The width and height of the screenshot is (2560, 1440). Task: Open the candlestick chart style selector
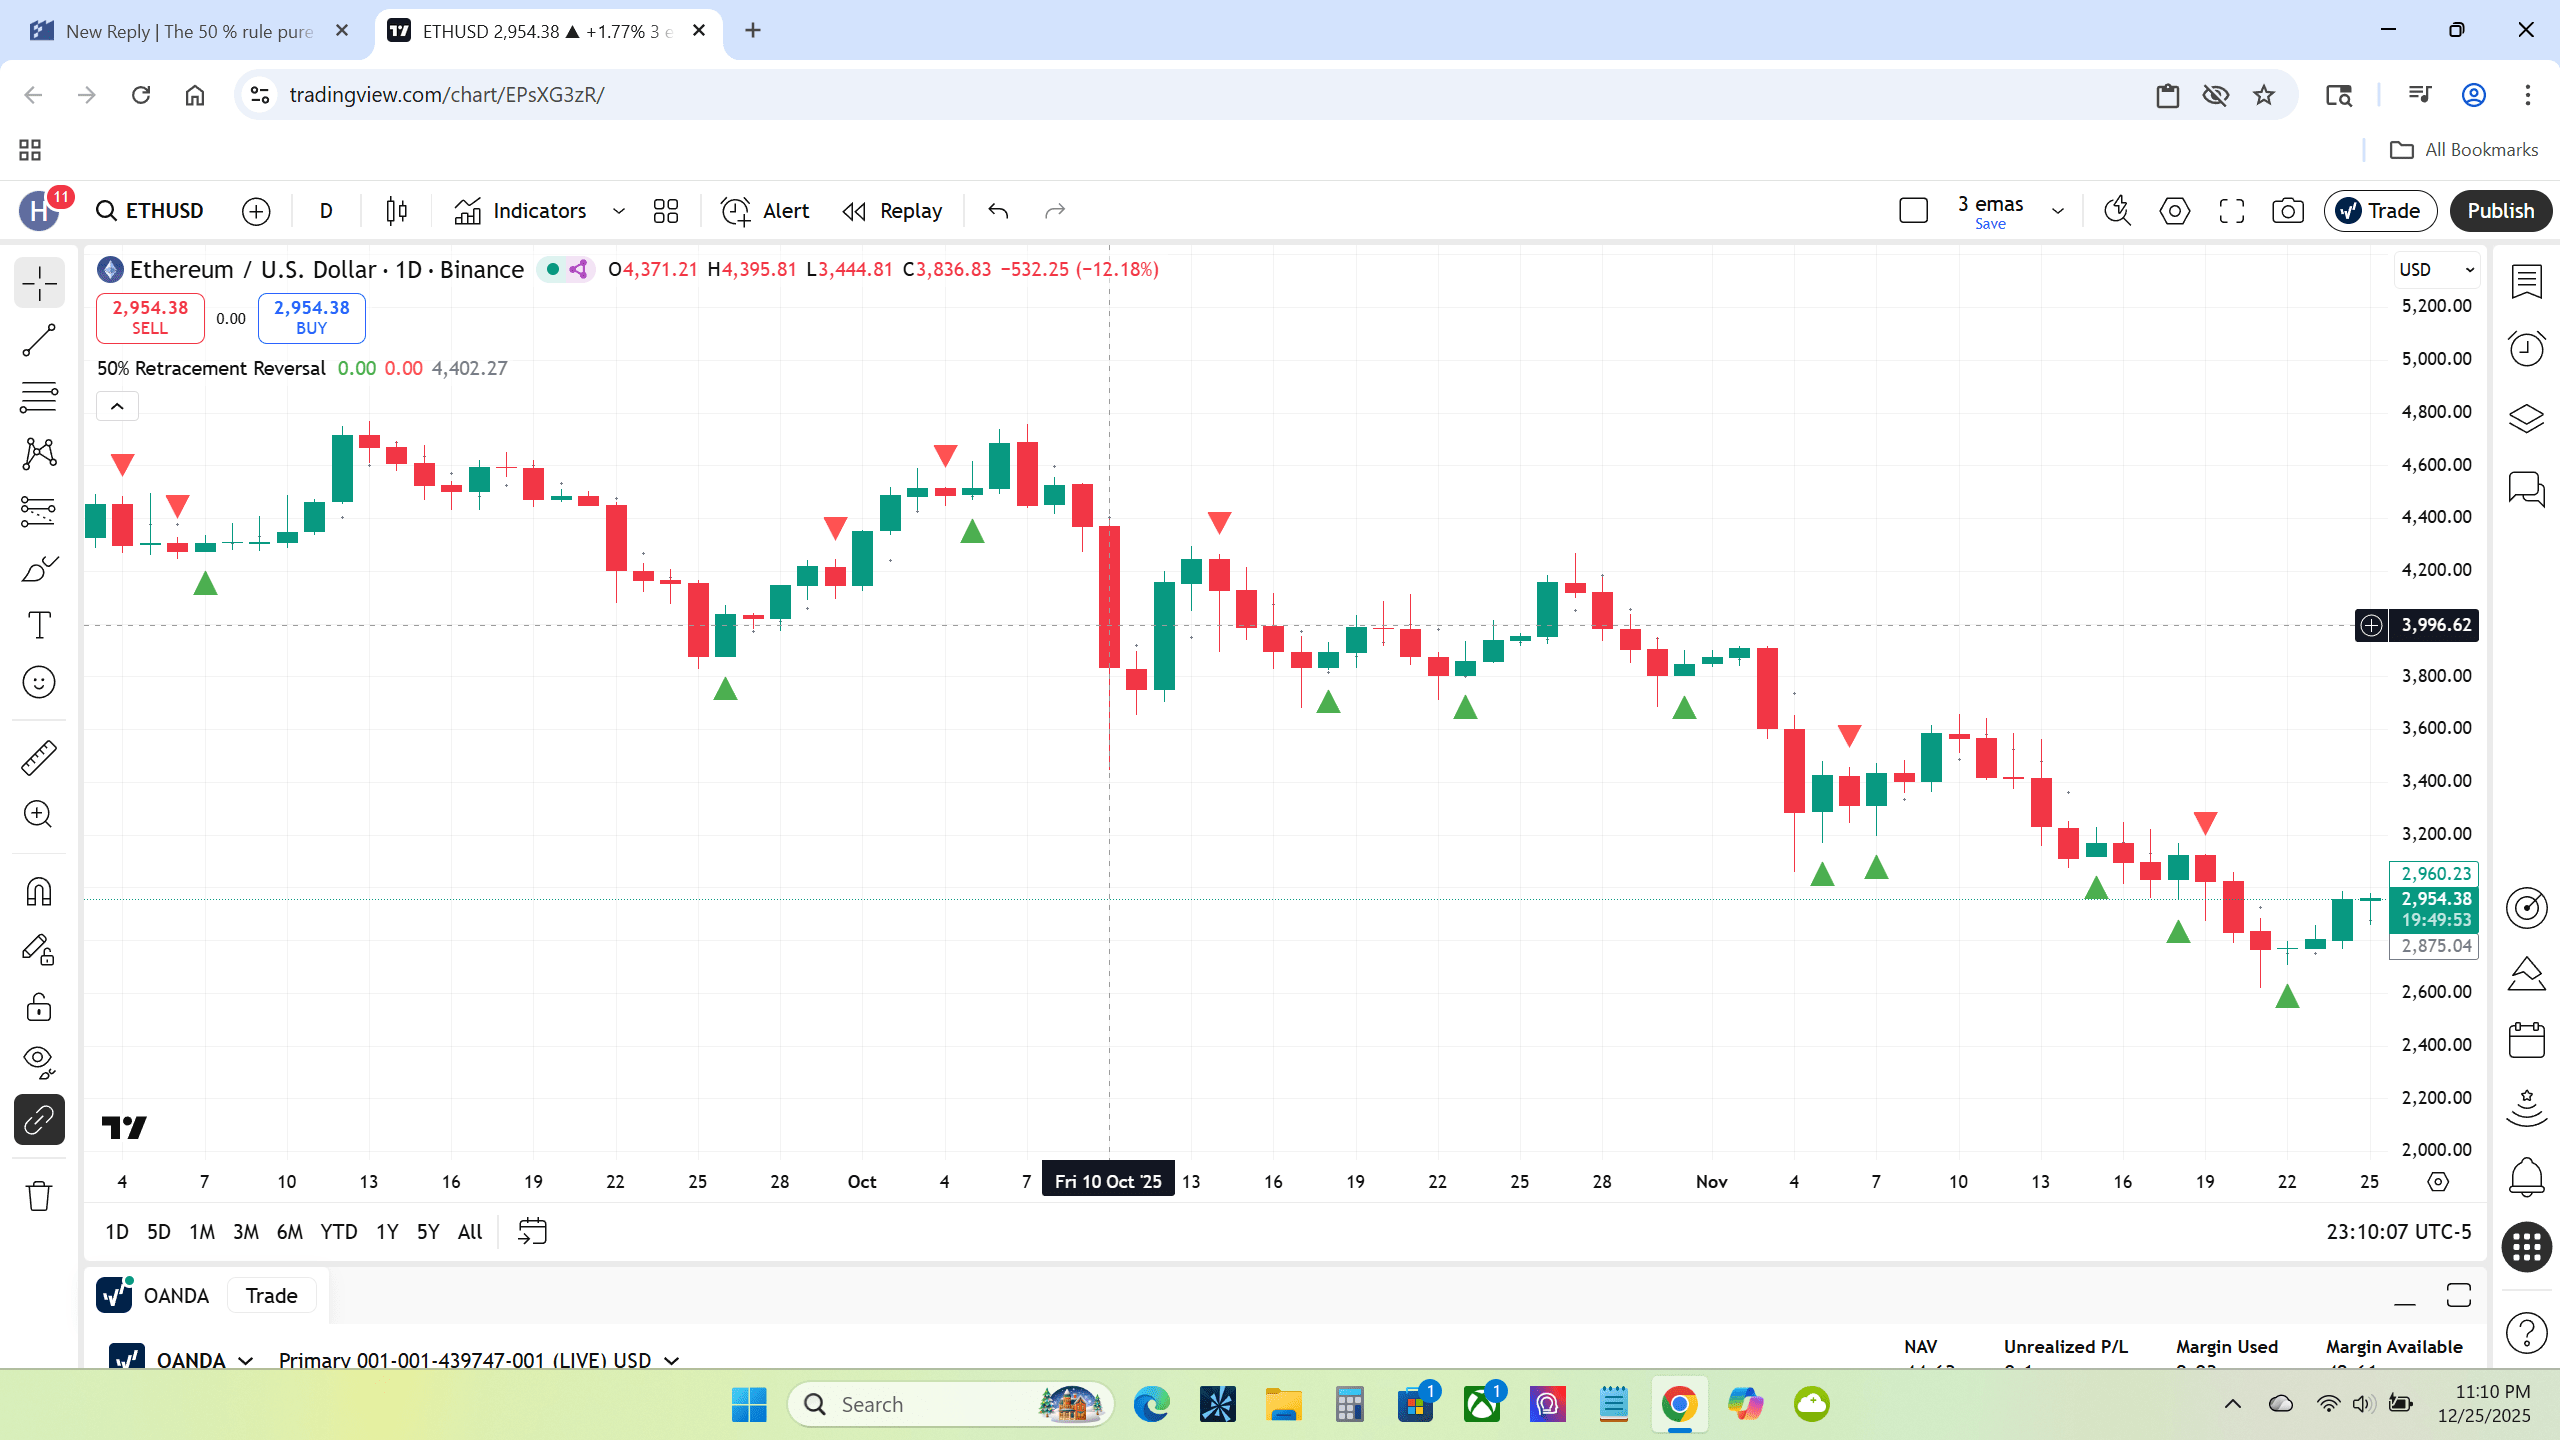click(x=397, y=211)
